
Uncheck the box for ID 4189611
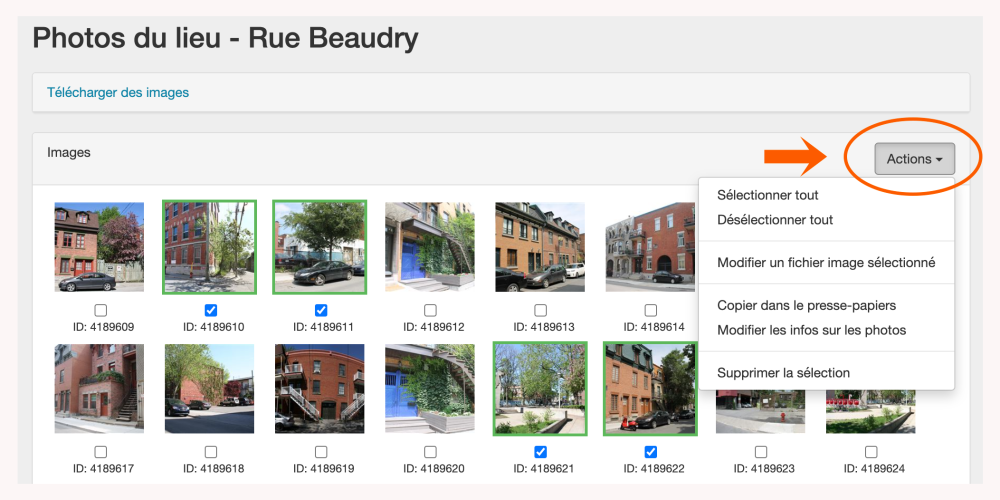point(321,310)
